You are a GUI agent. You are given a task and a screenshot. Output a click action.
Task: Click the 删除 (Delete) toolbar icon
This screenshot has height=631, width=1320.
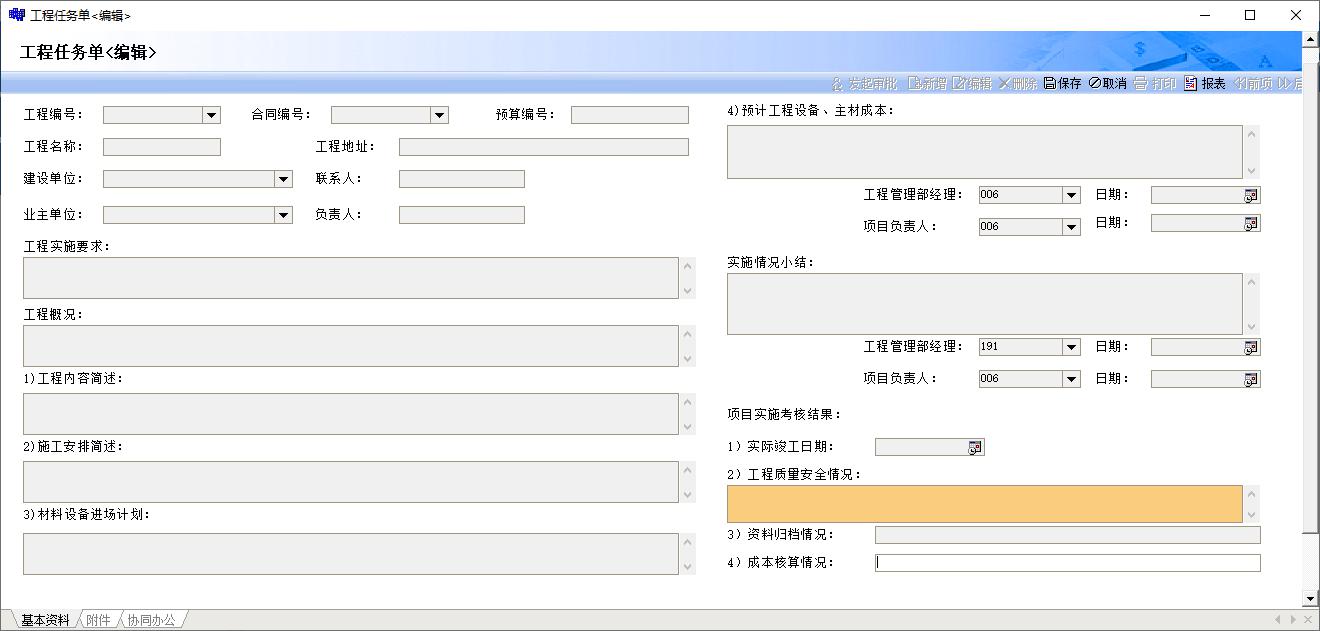pyautogui.click(x=1017, y=84)
